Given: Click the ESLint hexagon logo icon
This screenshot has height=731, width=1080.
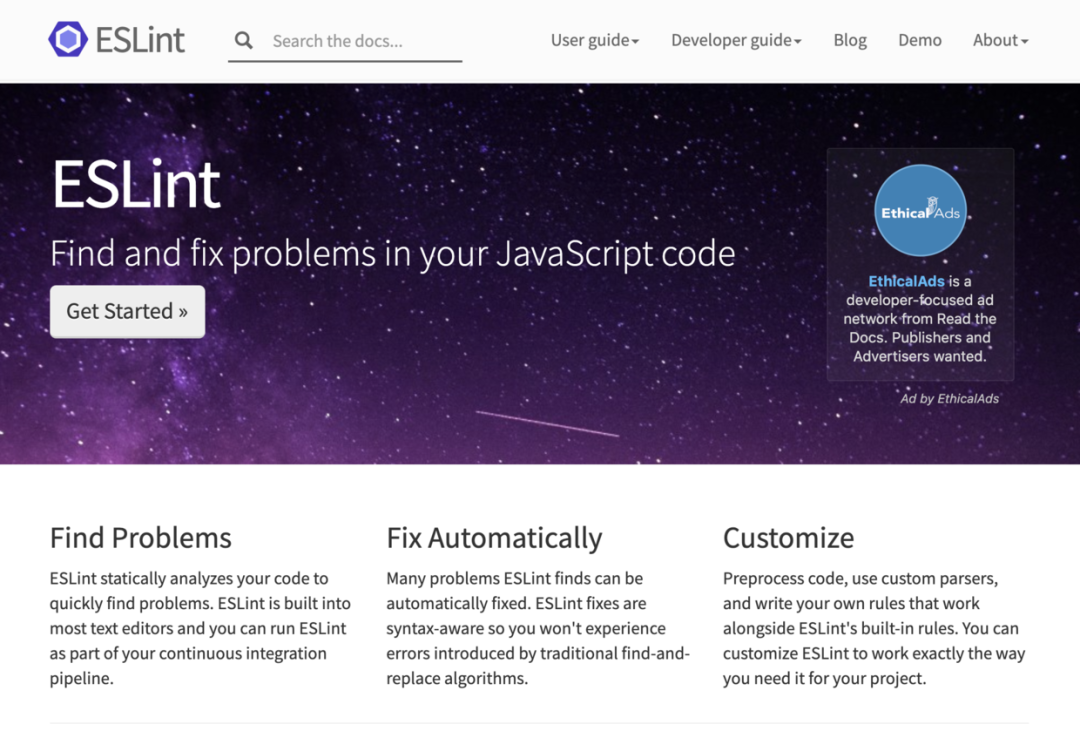Looking at the screenshot, I should (x=68, y=39).
